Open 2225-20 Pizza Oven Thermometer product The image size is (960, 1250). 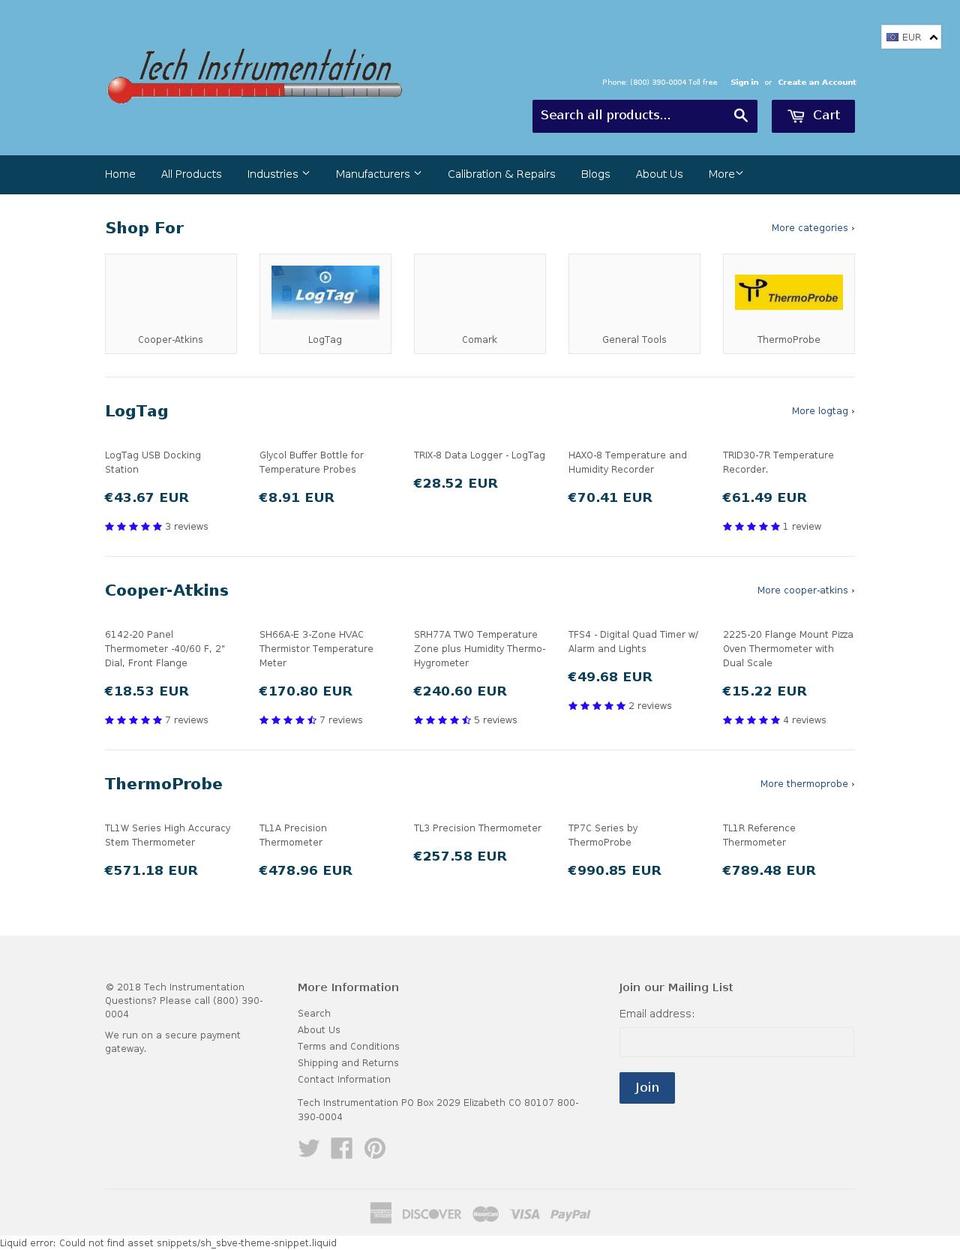788,649
